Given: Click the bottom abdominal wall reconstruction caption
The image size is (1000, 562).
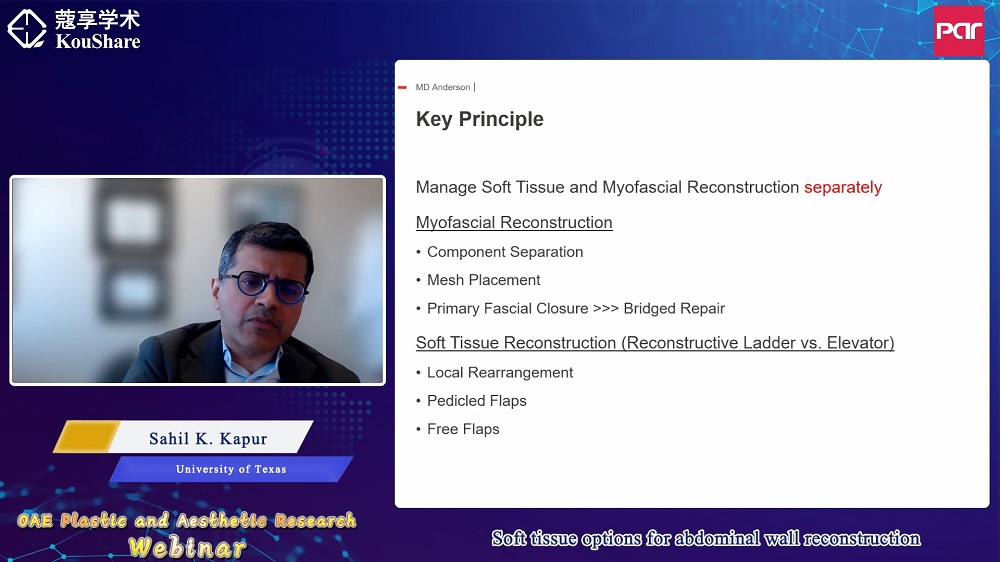Looking at the screenshot, I should click(x=705, y=538).
